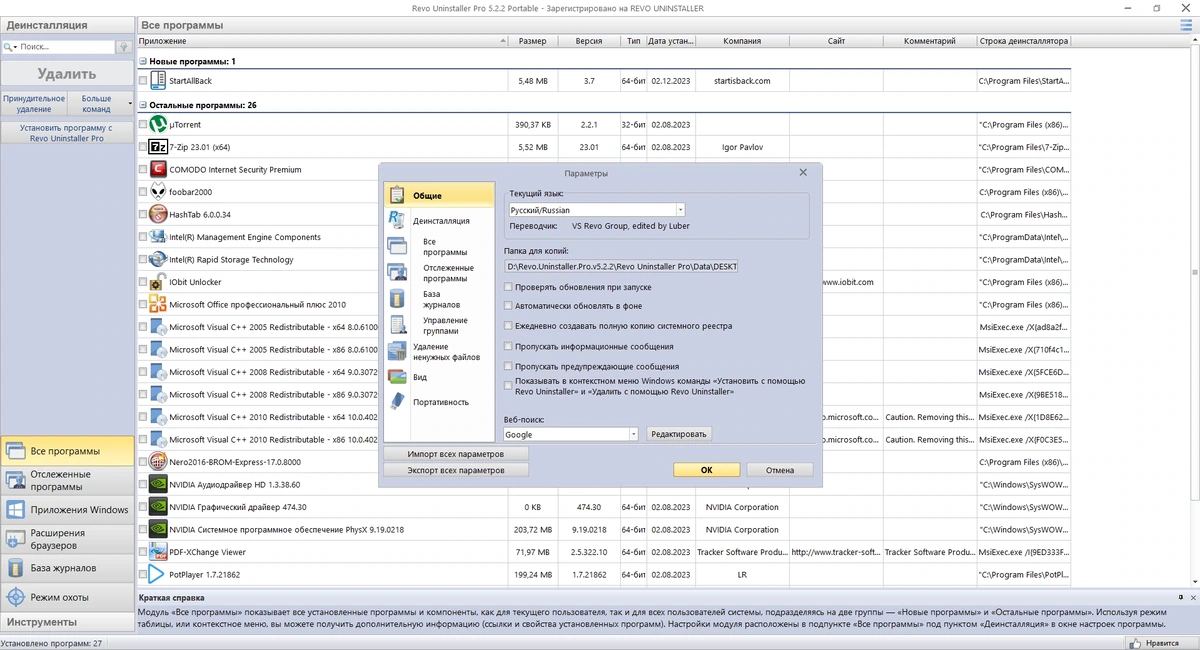
Task: Open База журналов in the left sidebar
Action: click(66, 568)
